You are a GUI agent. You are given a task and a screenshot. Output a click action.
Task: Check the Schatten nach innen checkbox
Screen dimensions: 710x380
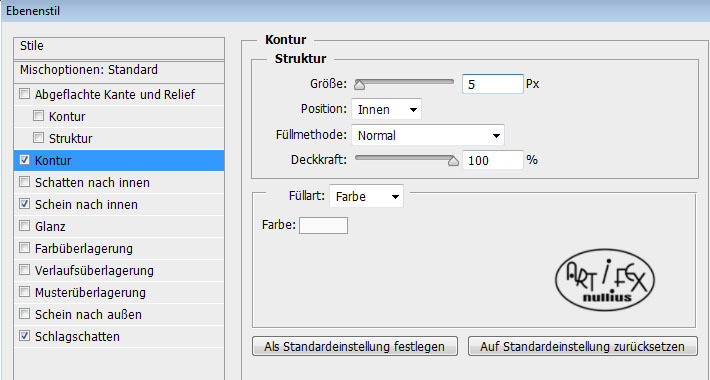(x=24, y=182)
